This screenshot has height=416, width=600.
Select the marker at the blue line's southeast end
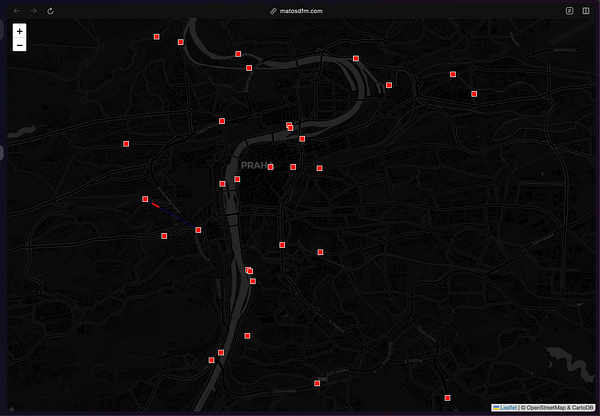198,230
